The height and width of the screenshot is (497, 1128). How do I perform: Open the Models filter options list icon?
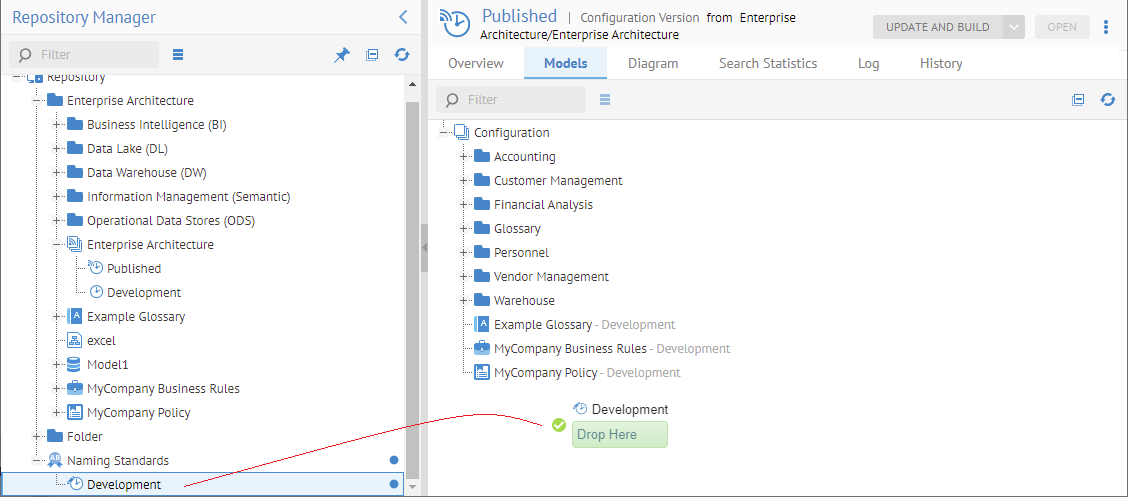[x=605, y=100]
